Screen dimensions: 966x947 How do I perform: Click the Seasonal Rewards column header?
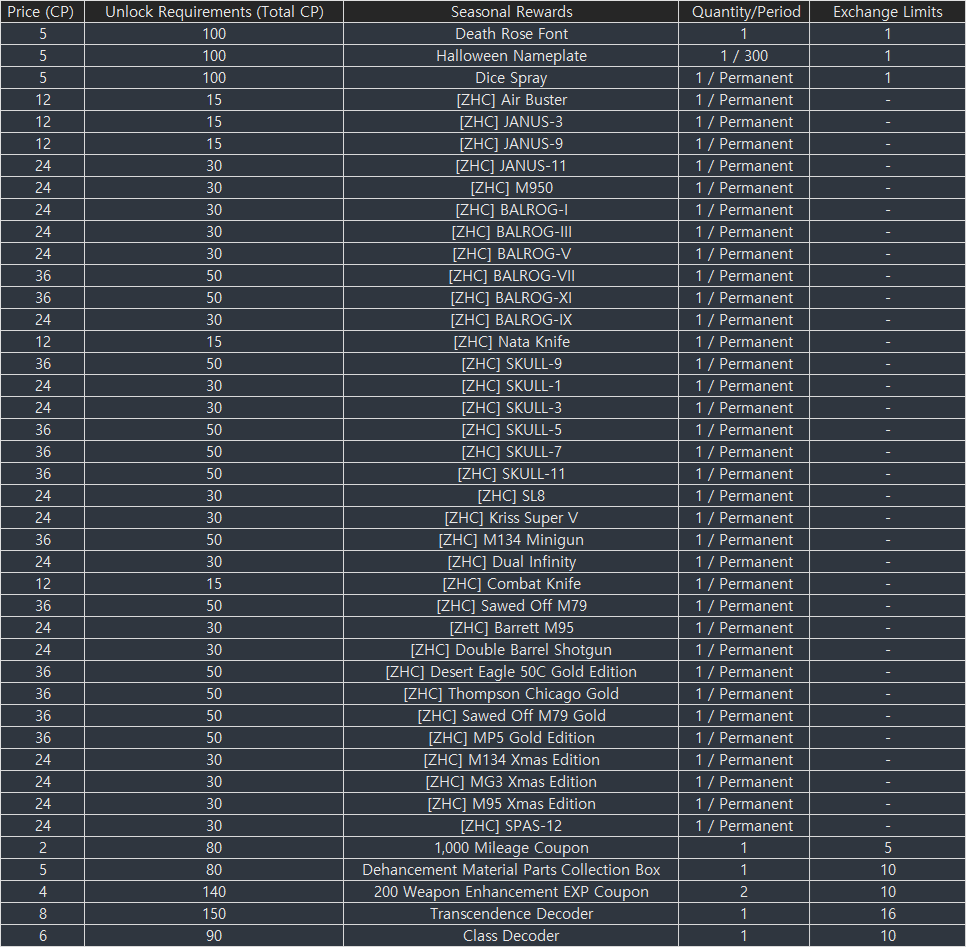(x=511, y=12)
